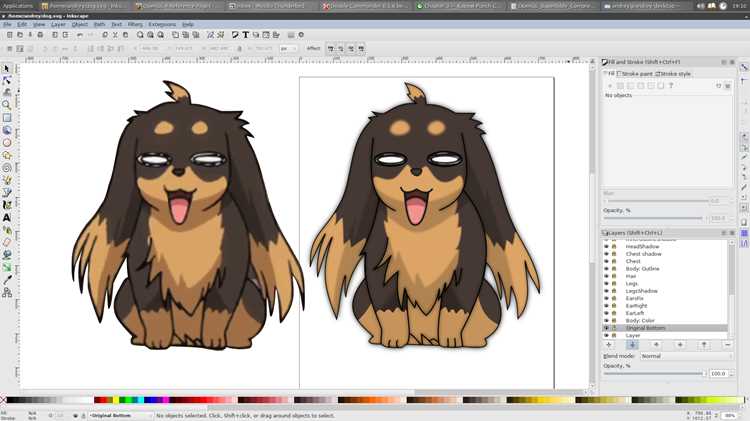Open the Blend mode Normal dropdown

click(x=686, y=356)
